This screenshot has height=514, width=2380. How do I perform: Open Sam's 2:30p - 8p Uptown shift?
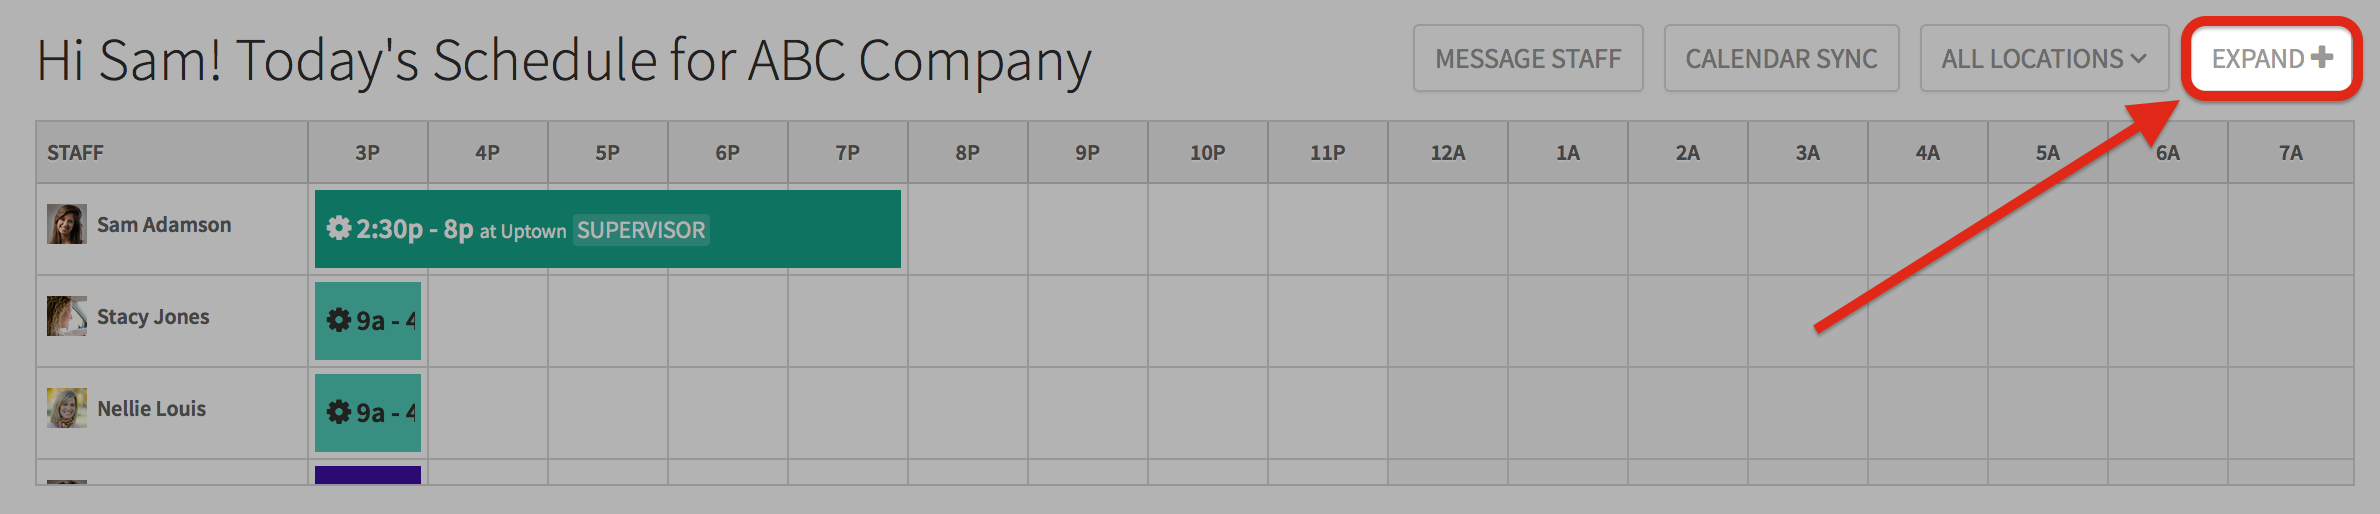[x=608, y=229]
